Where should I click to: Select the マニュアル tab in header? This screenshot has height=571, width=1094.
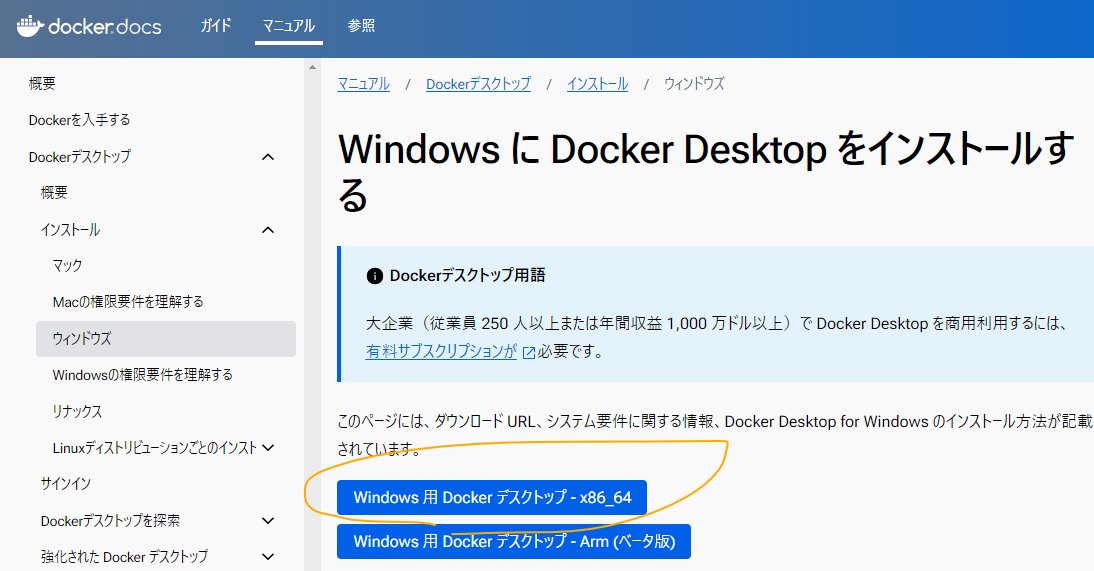coord(289,26)
